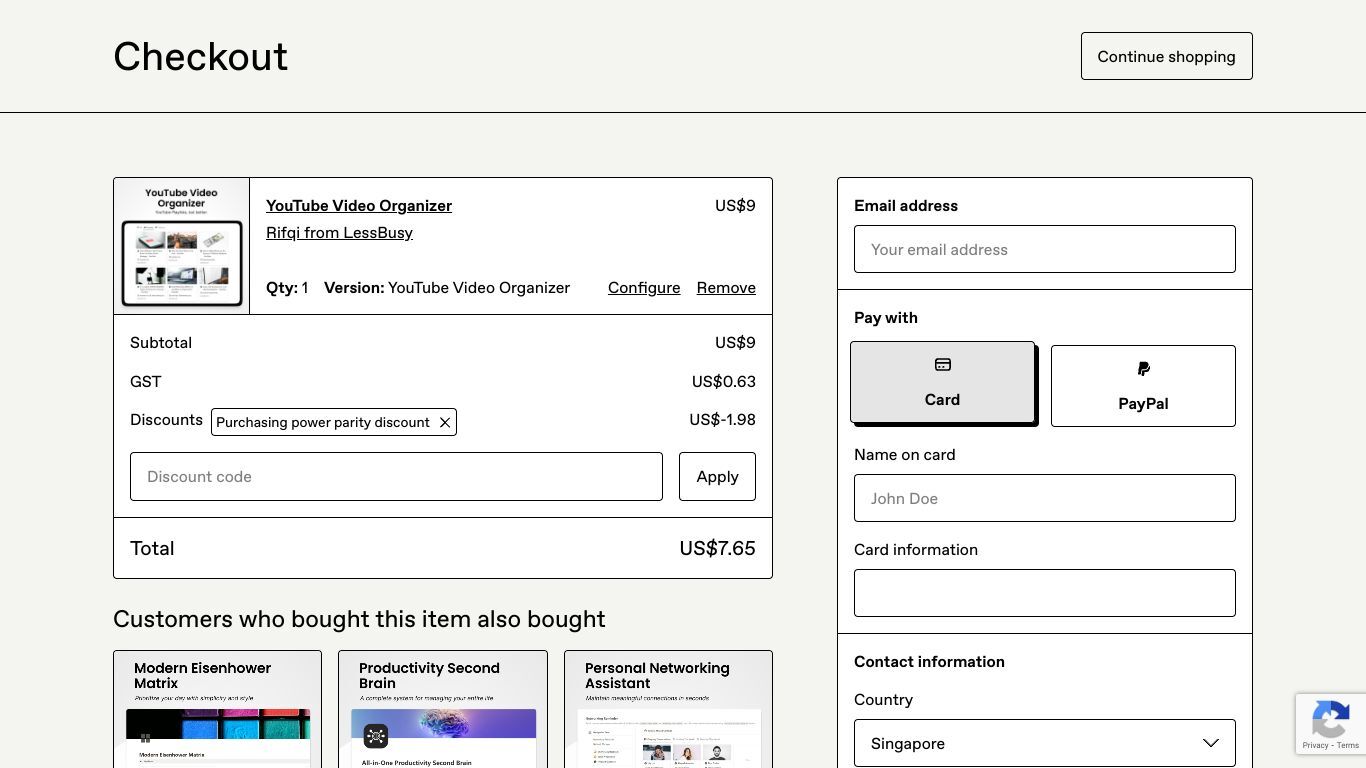Click the Pay with label
The width and height of the screenshot is (1366, 768).
(886, 317)
